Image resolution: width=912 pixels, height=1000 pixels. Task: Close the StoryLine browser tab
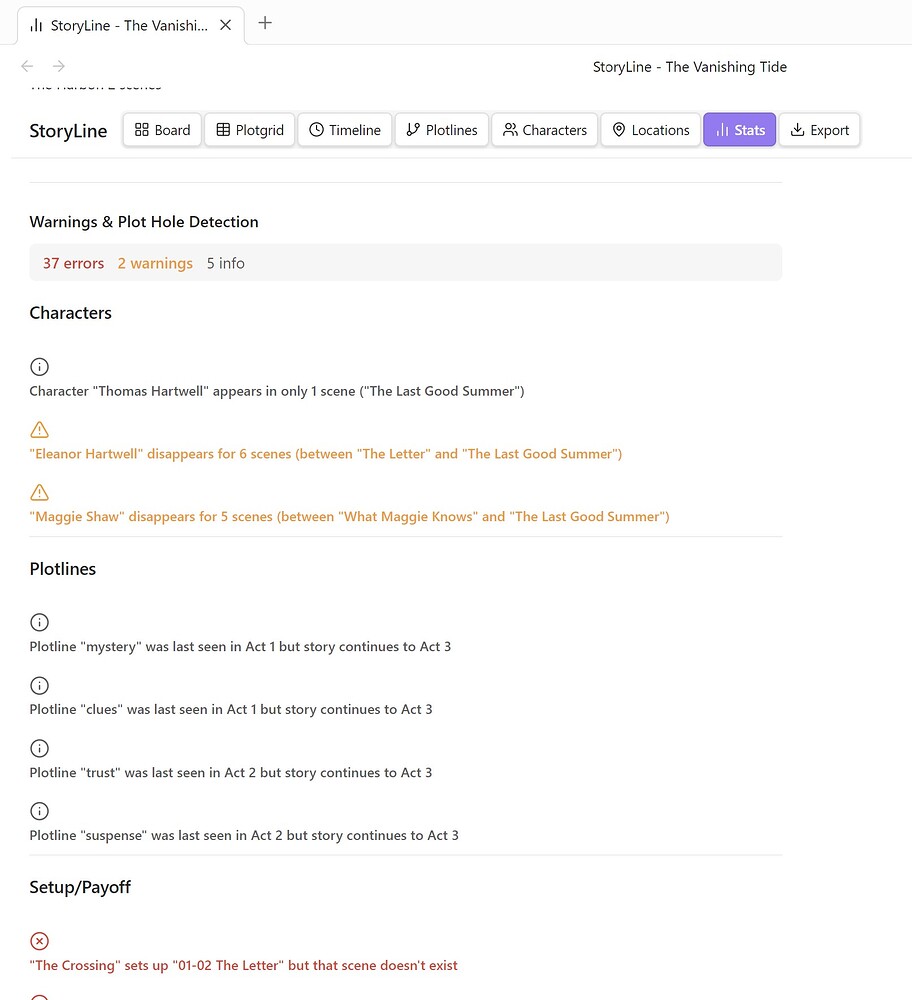(225, 25)
